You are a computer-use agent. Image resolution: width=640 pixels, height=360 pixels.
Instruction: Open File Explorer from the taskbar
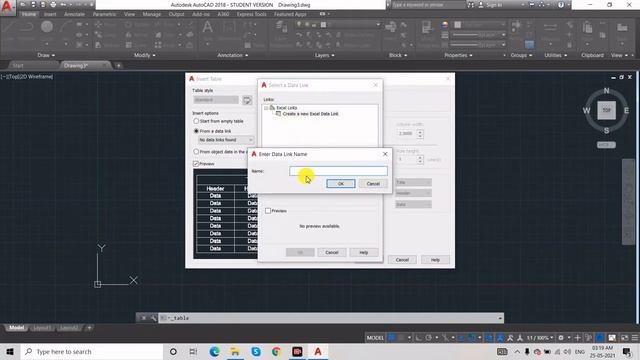coord(235,351)
